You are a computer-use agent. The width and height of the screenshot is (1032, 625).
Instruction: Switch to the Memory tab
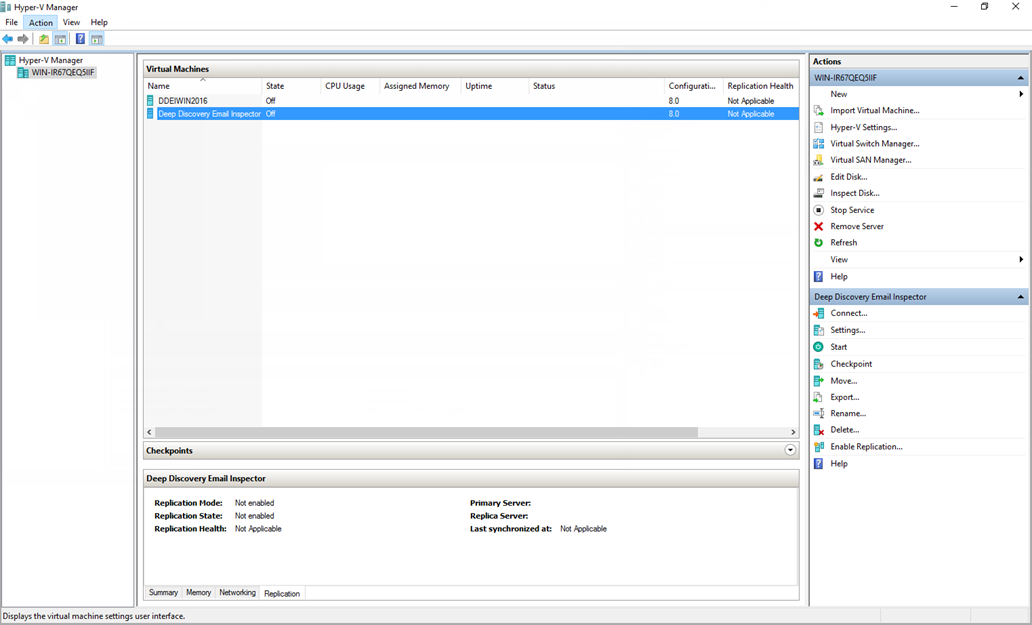(199, 593)
